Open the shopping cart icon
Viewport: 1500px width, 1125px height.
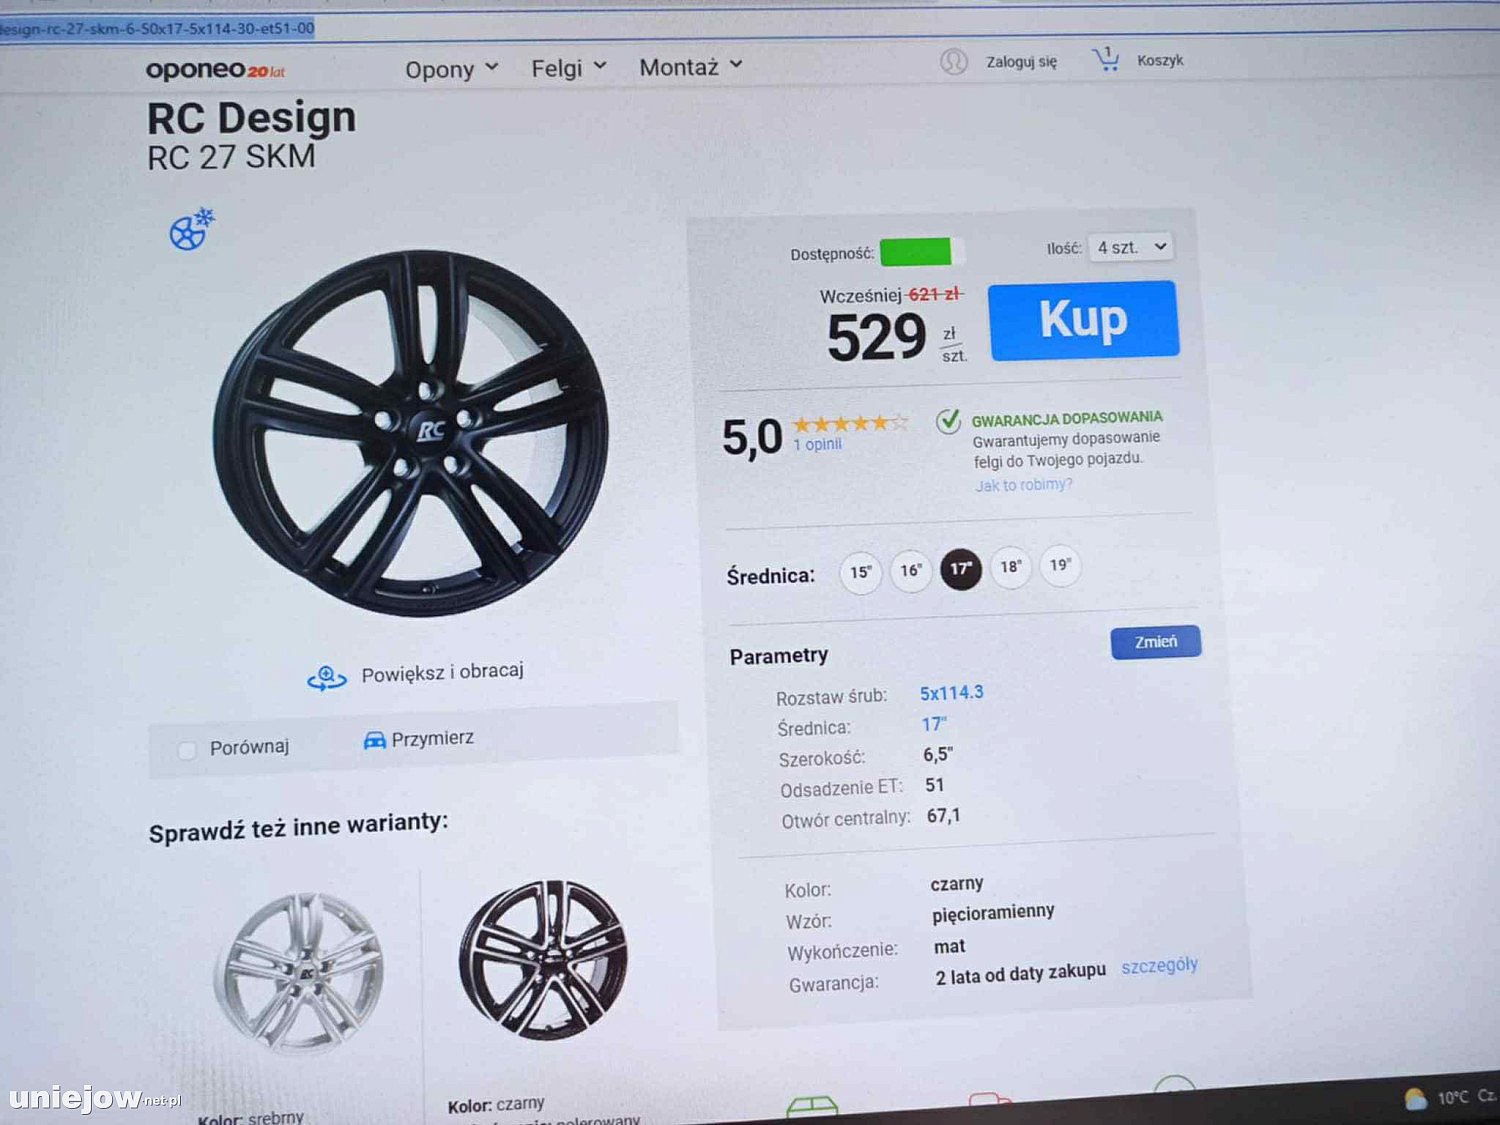pos(1106,60)
